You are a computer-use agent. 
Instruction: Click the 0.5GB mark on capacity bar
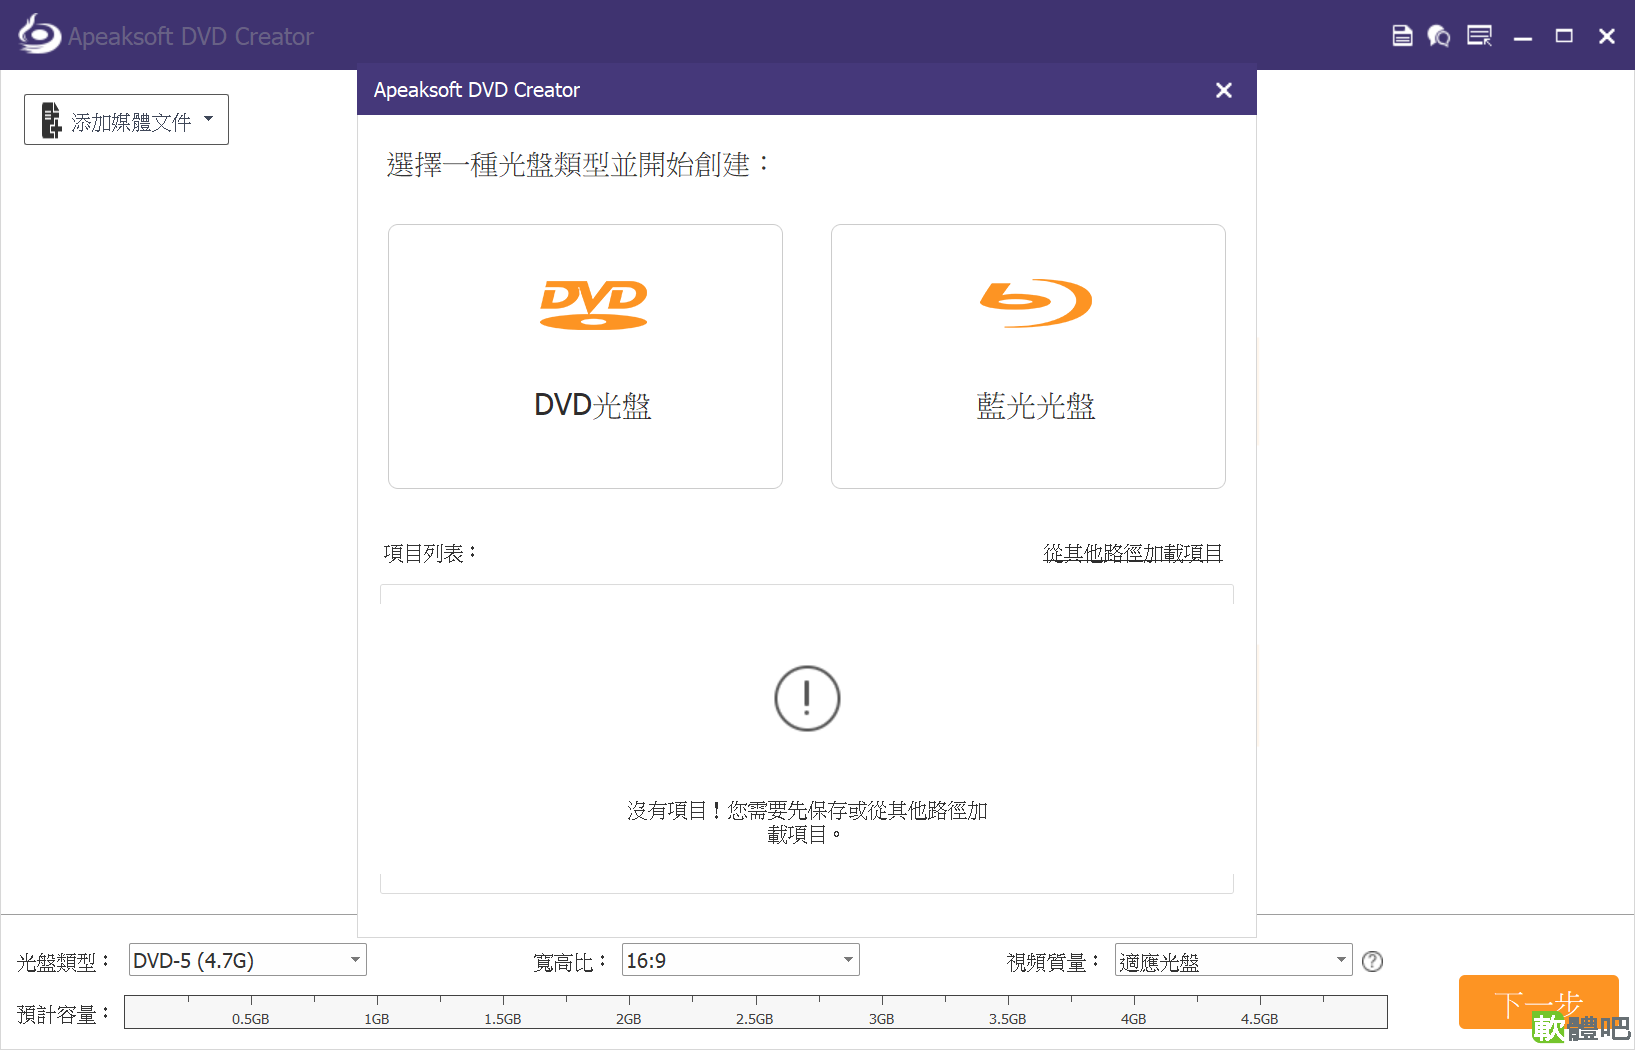tap(251, 1019)
